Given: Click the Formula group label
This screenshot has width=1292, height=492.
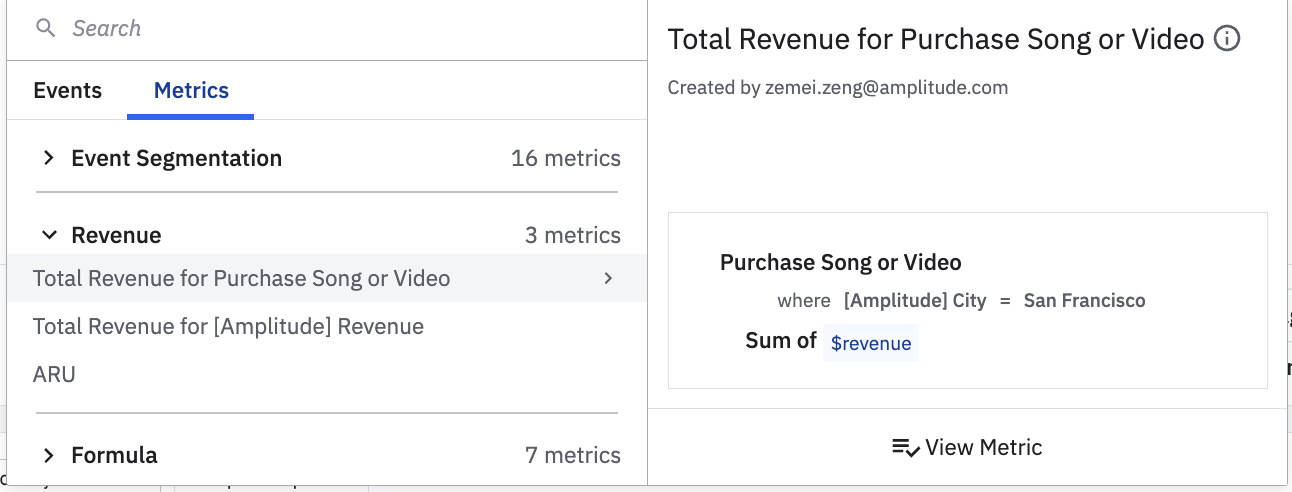Looking at the screenshot, I should coord(114,455).
